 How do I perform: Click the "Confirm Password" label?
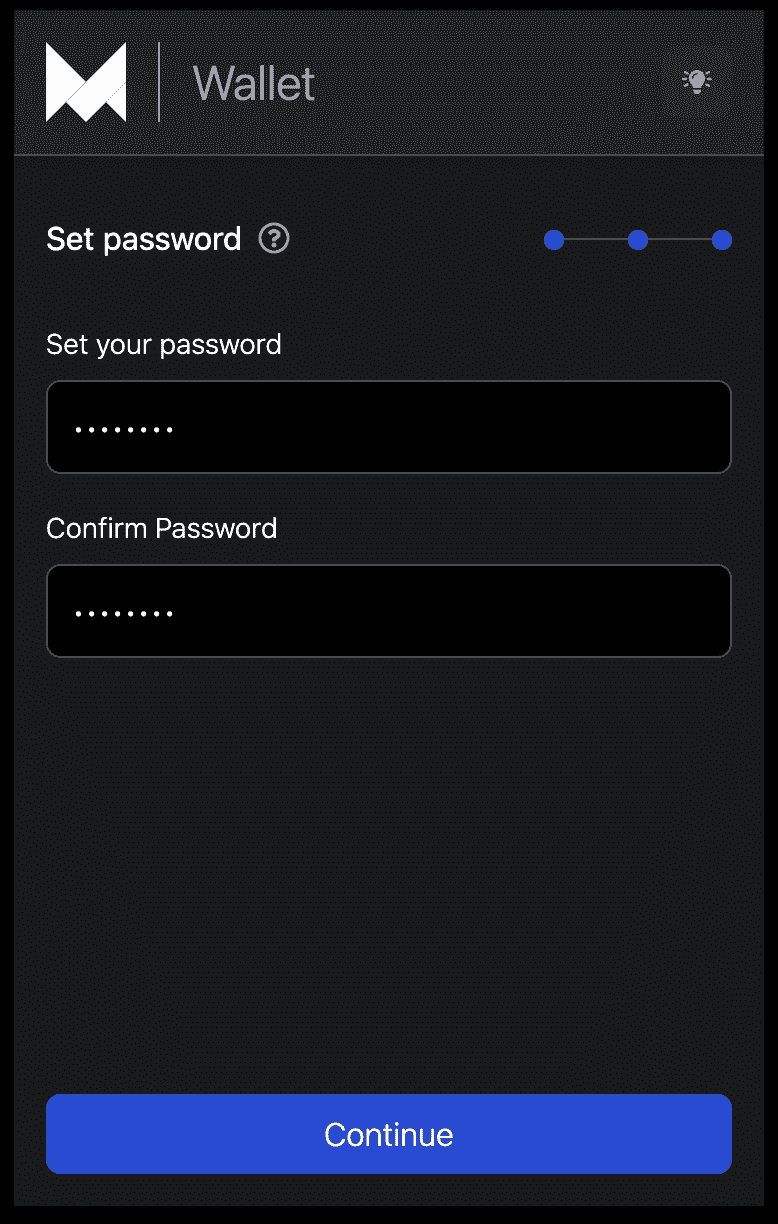pos(161,528)
